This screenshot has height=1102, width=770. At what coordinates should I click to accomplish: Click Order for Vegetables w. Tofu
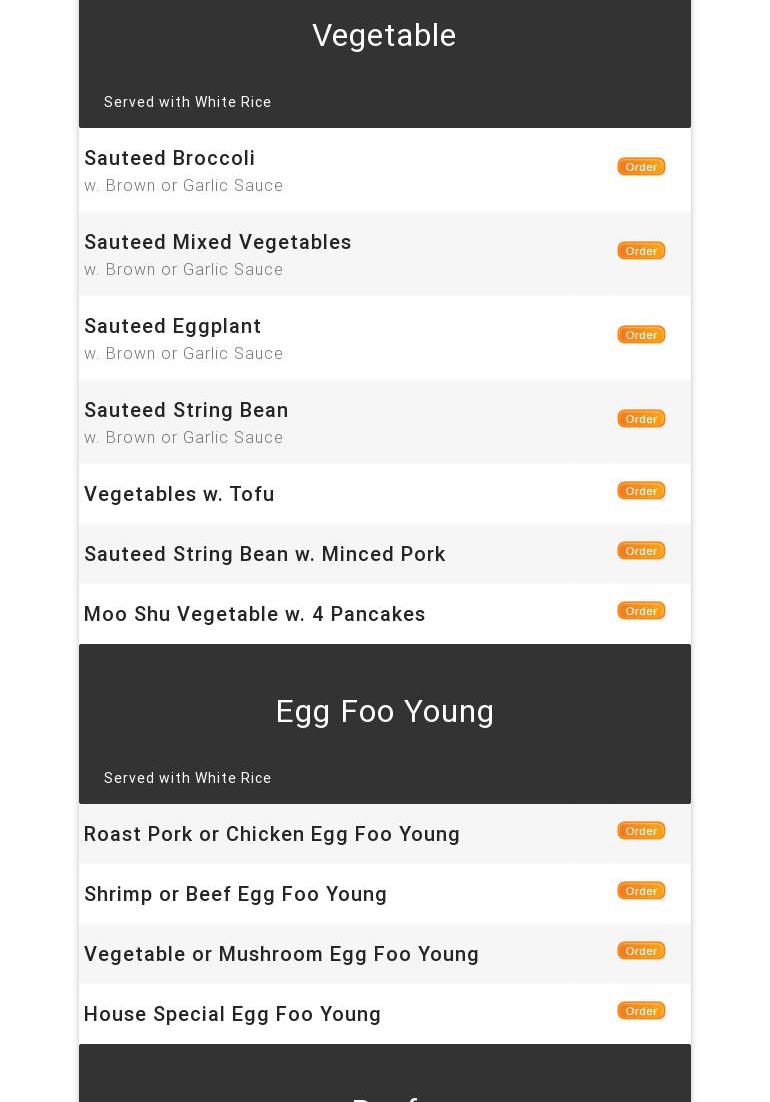[641, 491]
